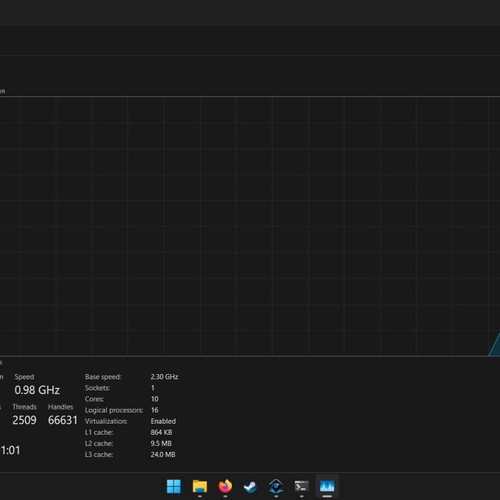This screenshot has height=500, width=500.
Task: Click the Task Manager taskbar icon
Action: point(327,486)
